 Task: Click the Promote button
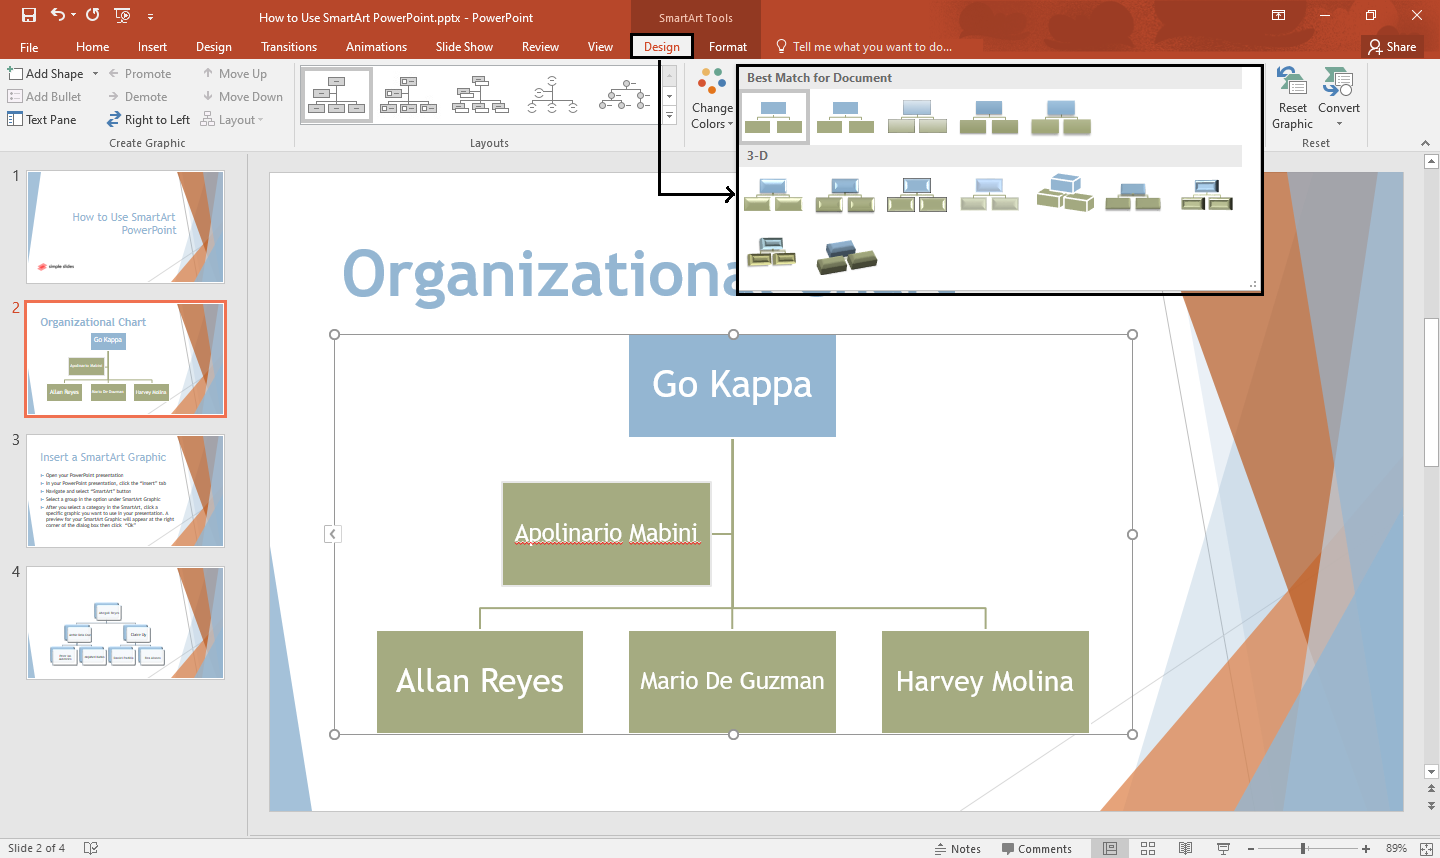tap(139, 74)
